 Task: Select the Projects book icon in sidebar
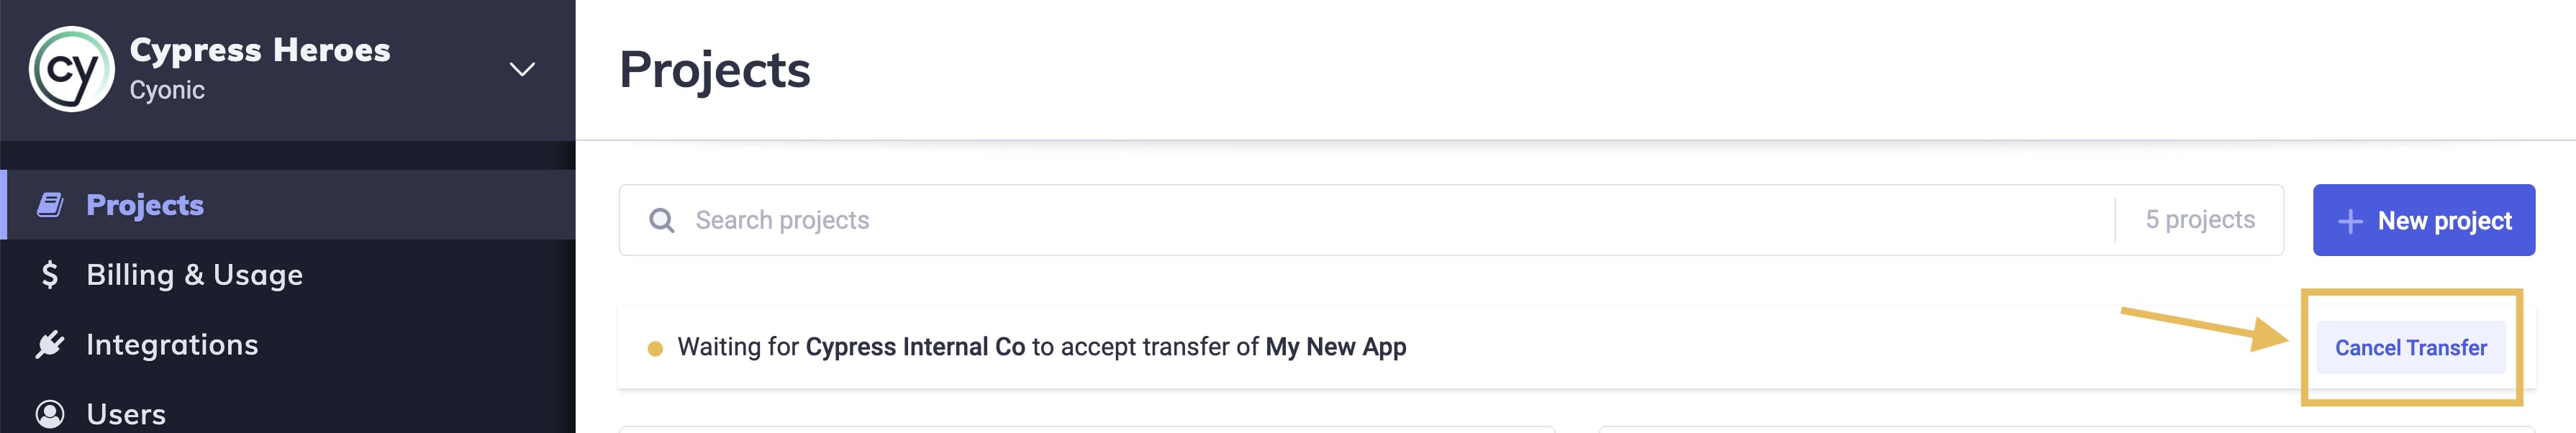[x=48, y=203]
